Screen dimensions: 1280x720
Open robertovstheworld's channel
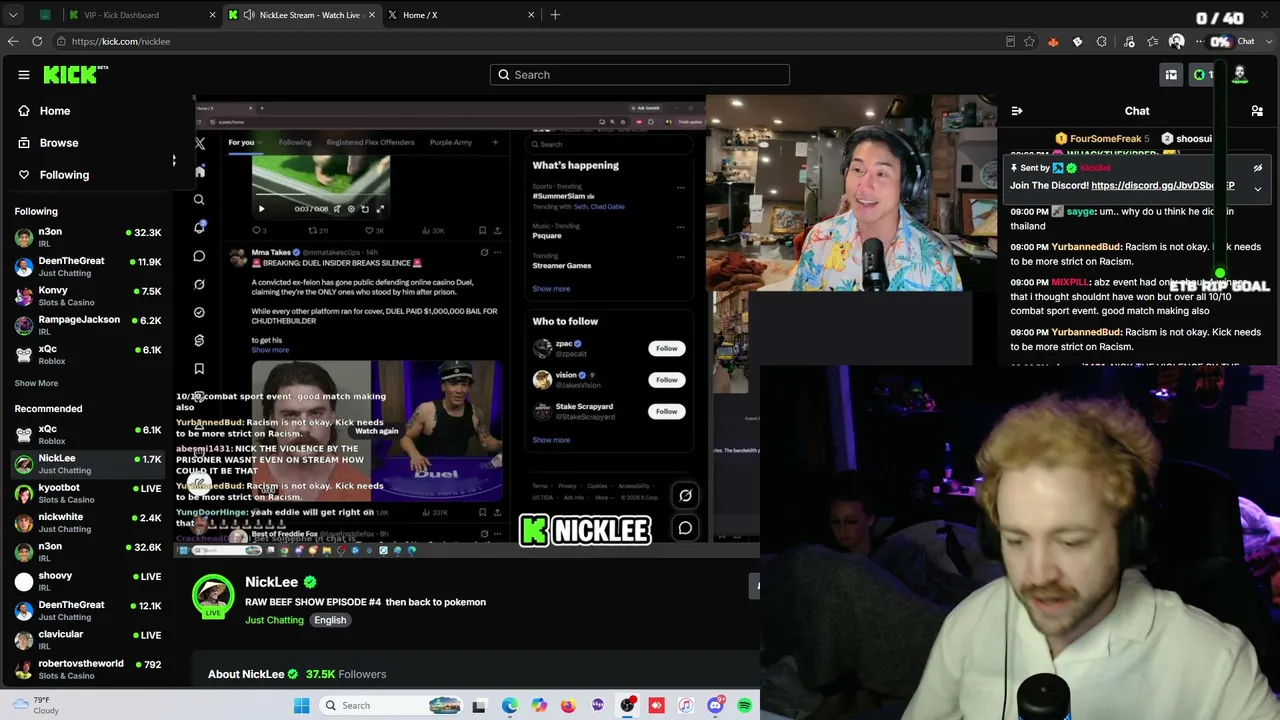tap(88, 669)
